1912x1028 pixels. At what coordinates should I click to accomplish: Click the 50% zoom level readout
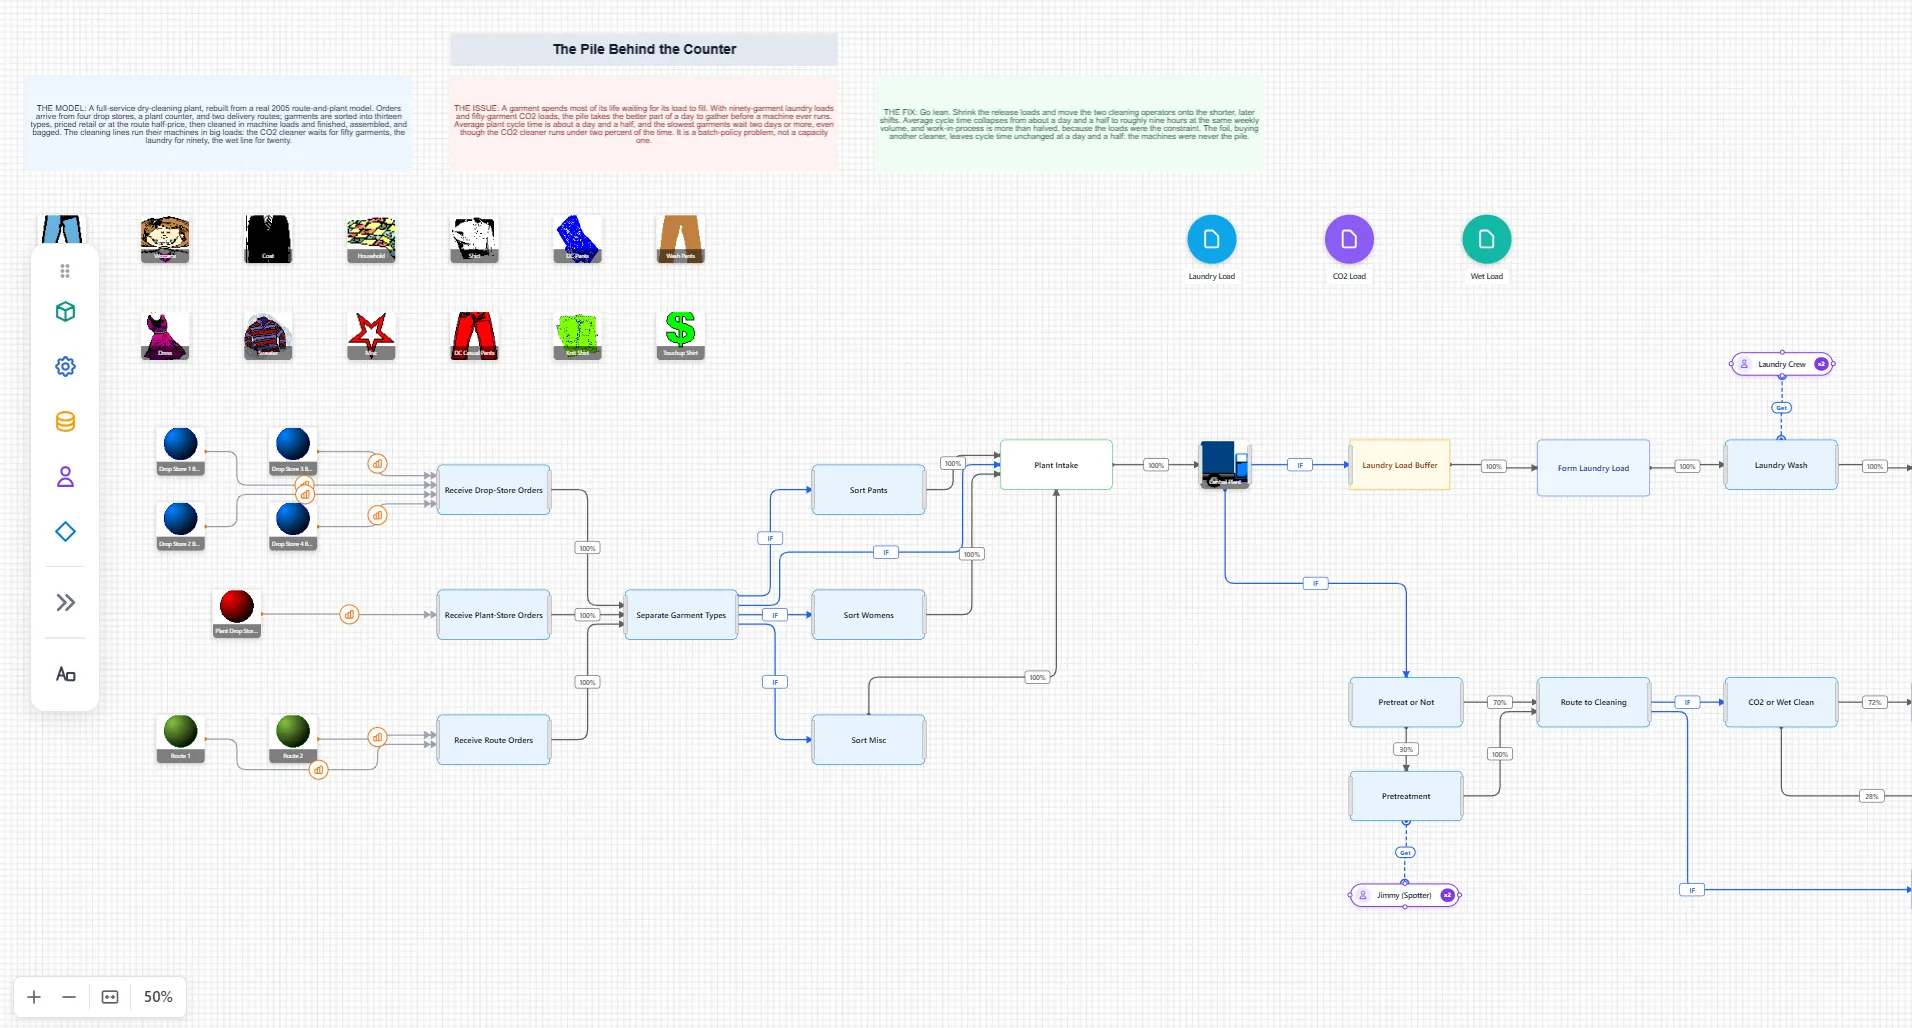158,997
